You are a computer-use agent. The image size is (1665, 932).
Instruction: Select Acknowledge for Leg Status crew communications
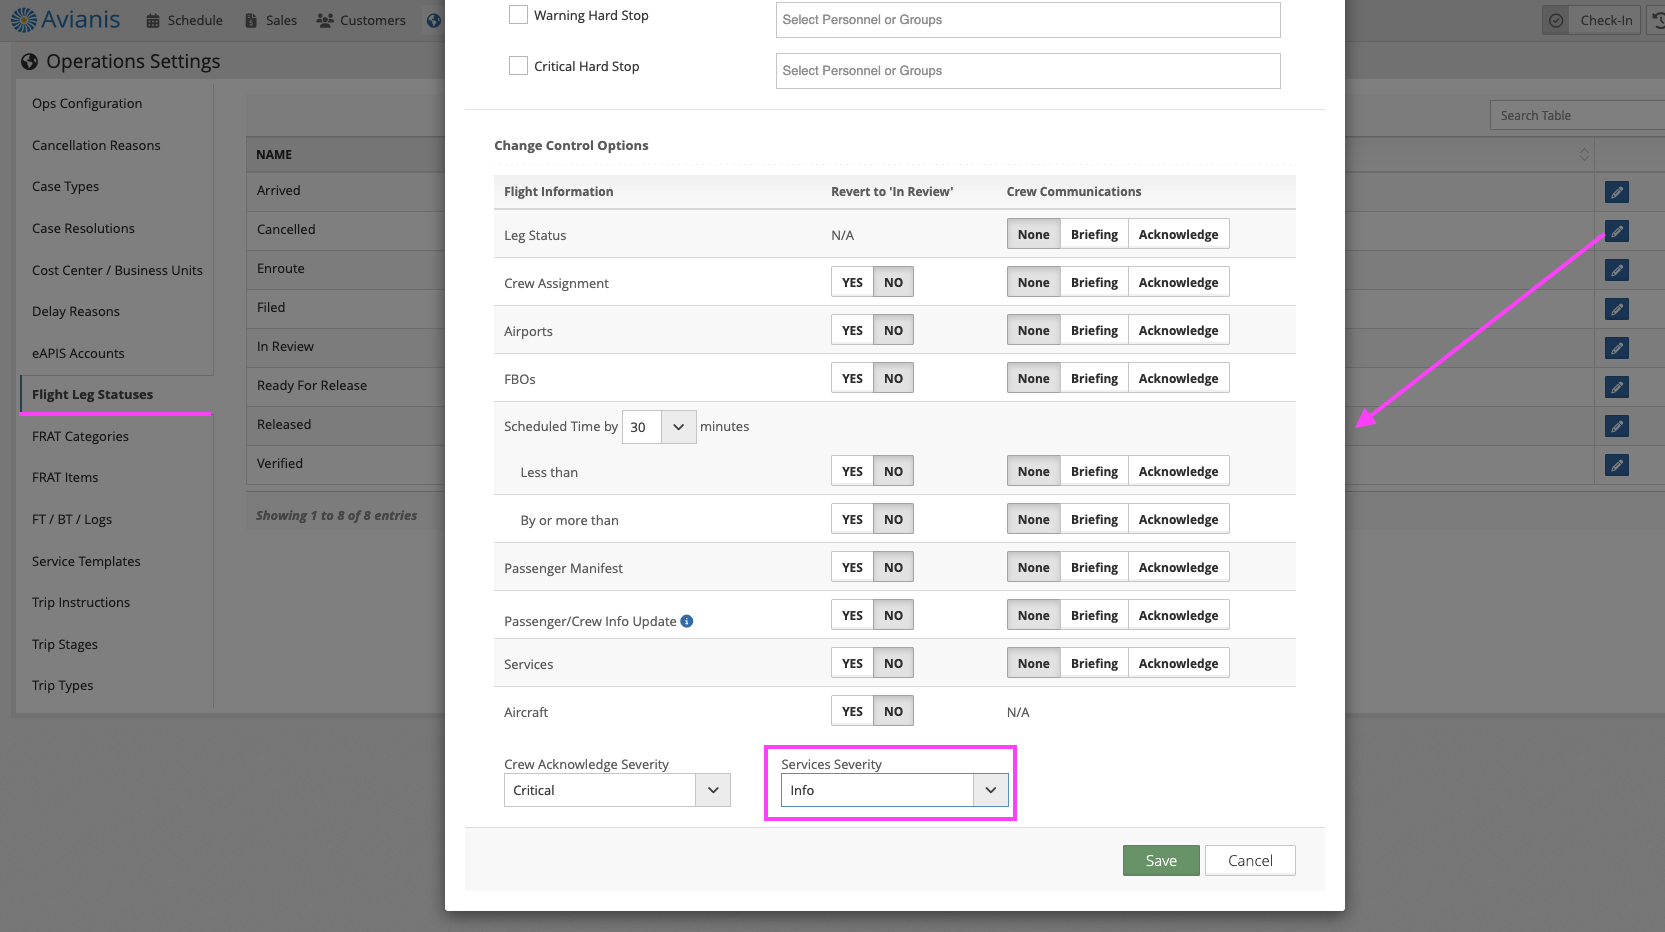point(1178,235)
